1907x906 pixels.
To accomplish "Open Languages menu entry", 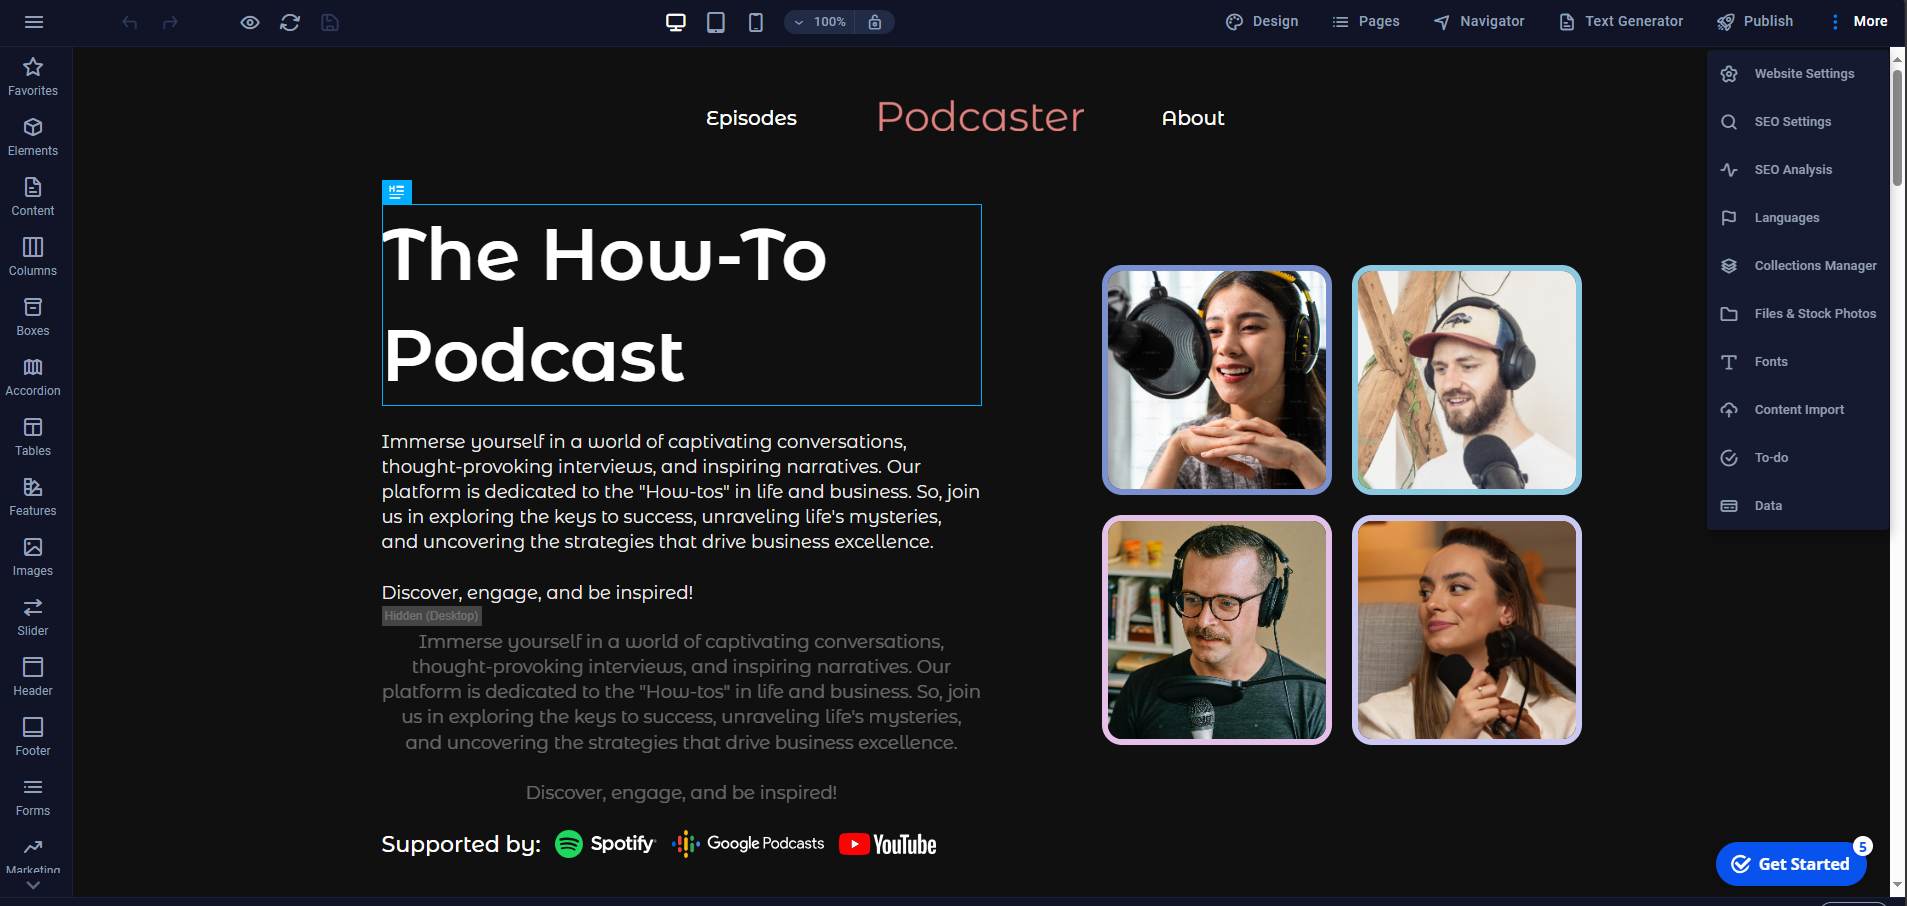I will [1798, 218].
